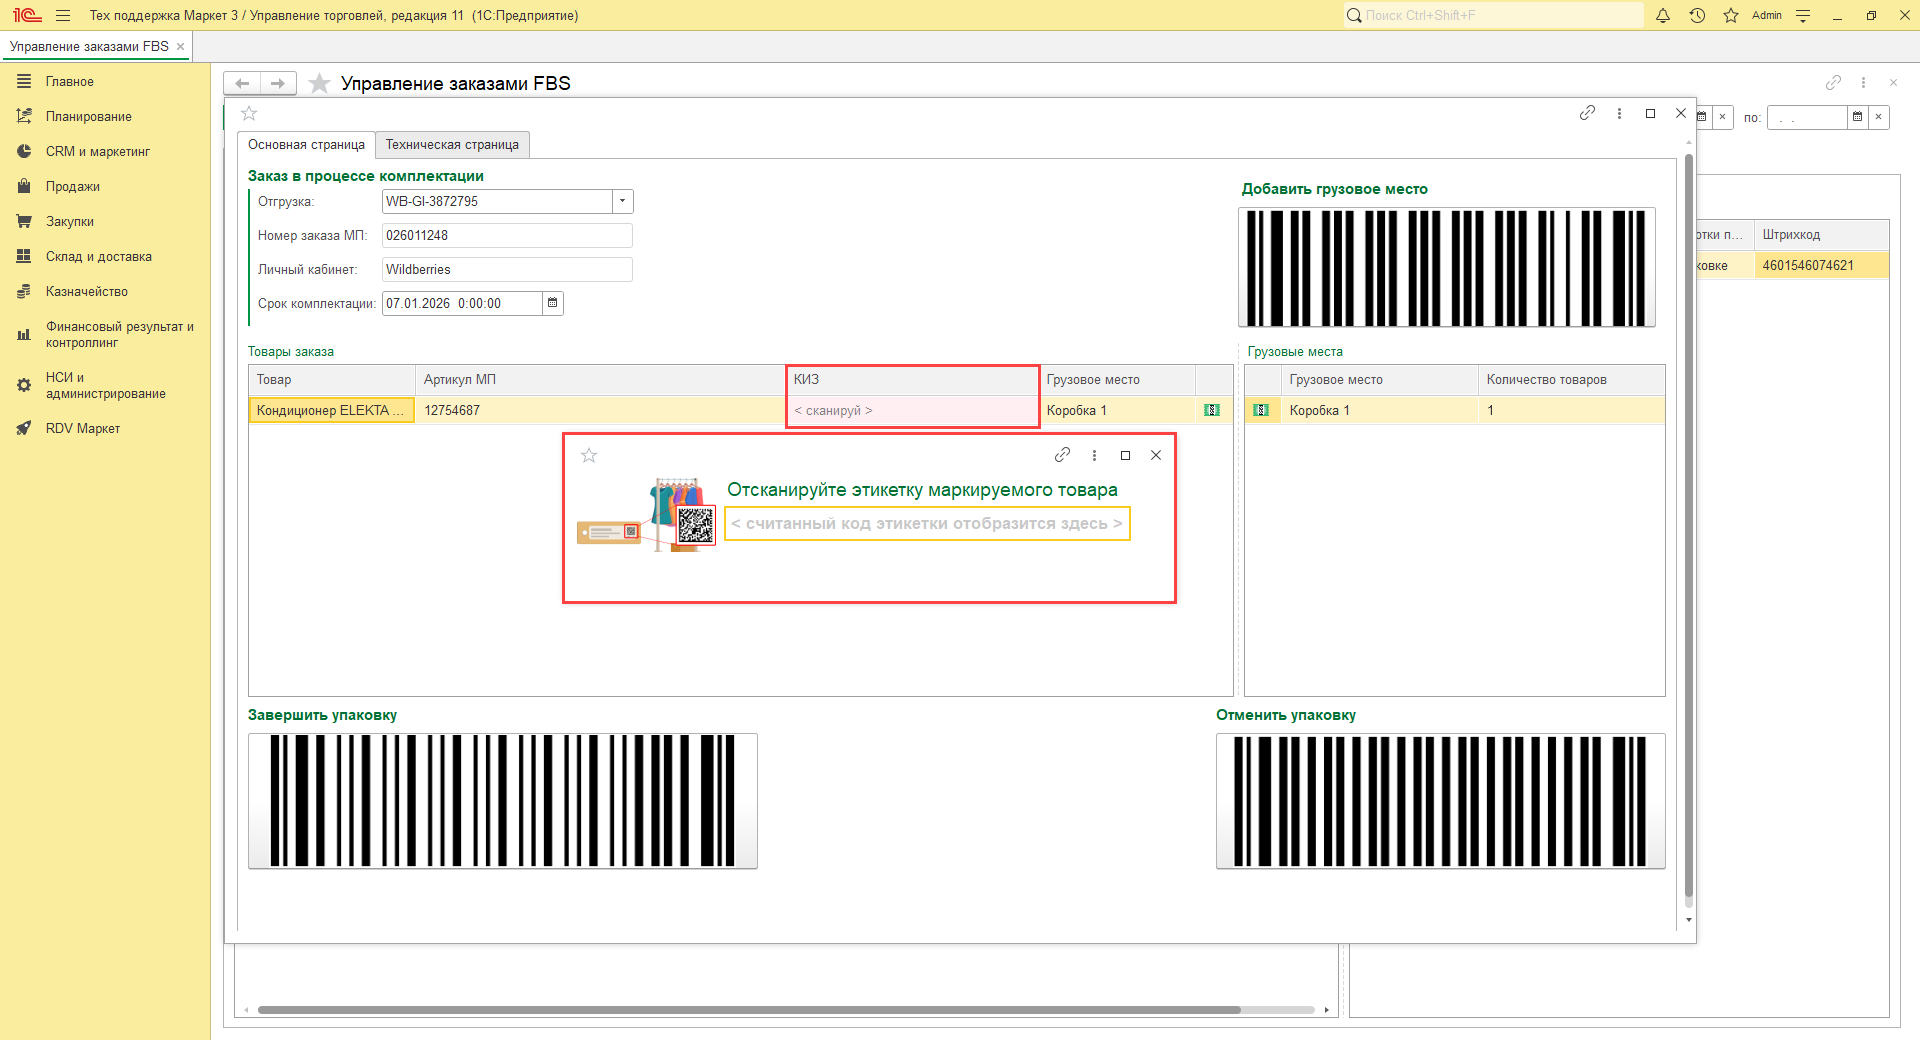Open RDV Маркет section
Image resolution: width=1920 pixels, height=1040 pixels.
click(82, 429)
